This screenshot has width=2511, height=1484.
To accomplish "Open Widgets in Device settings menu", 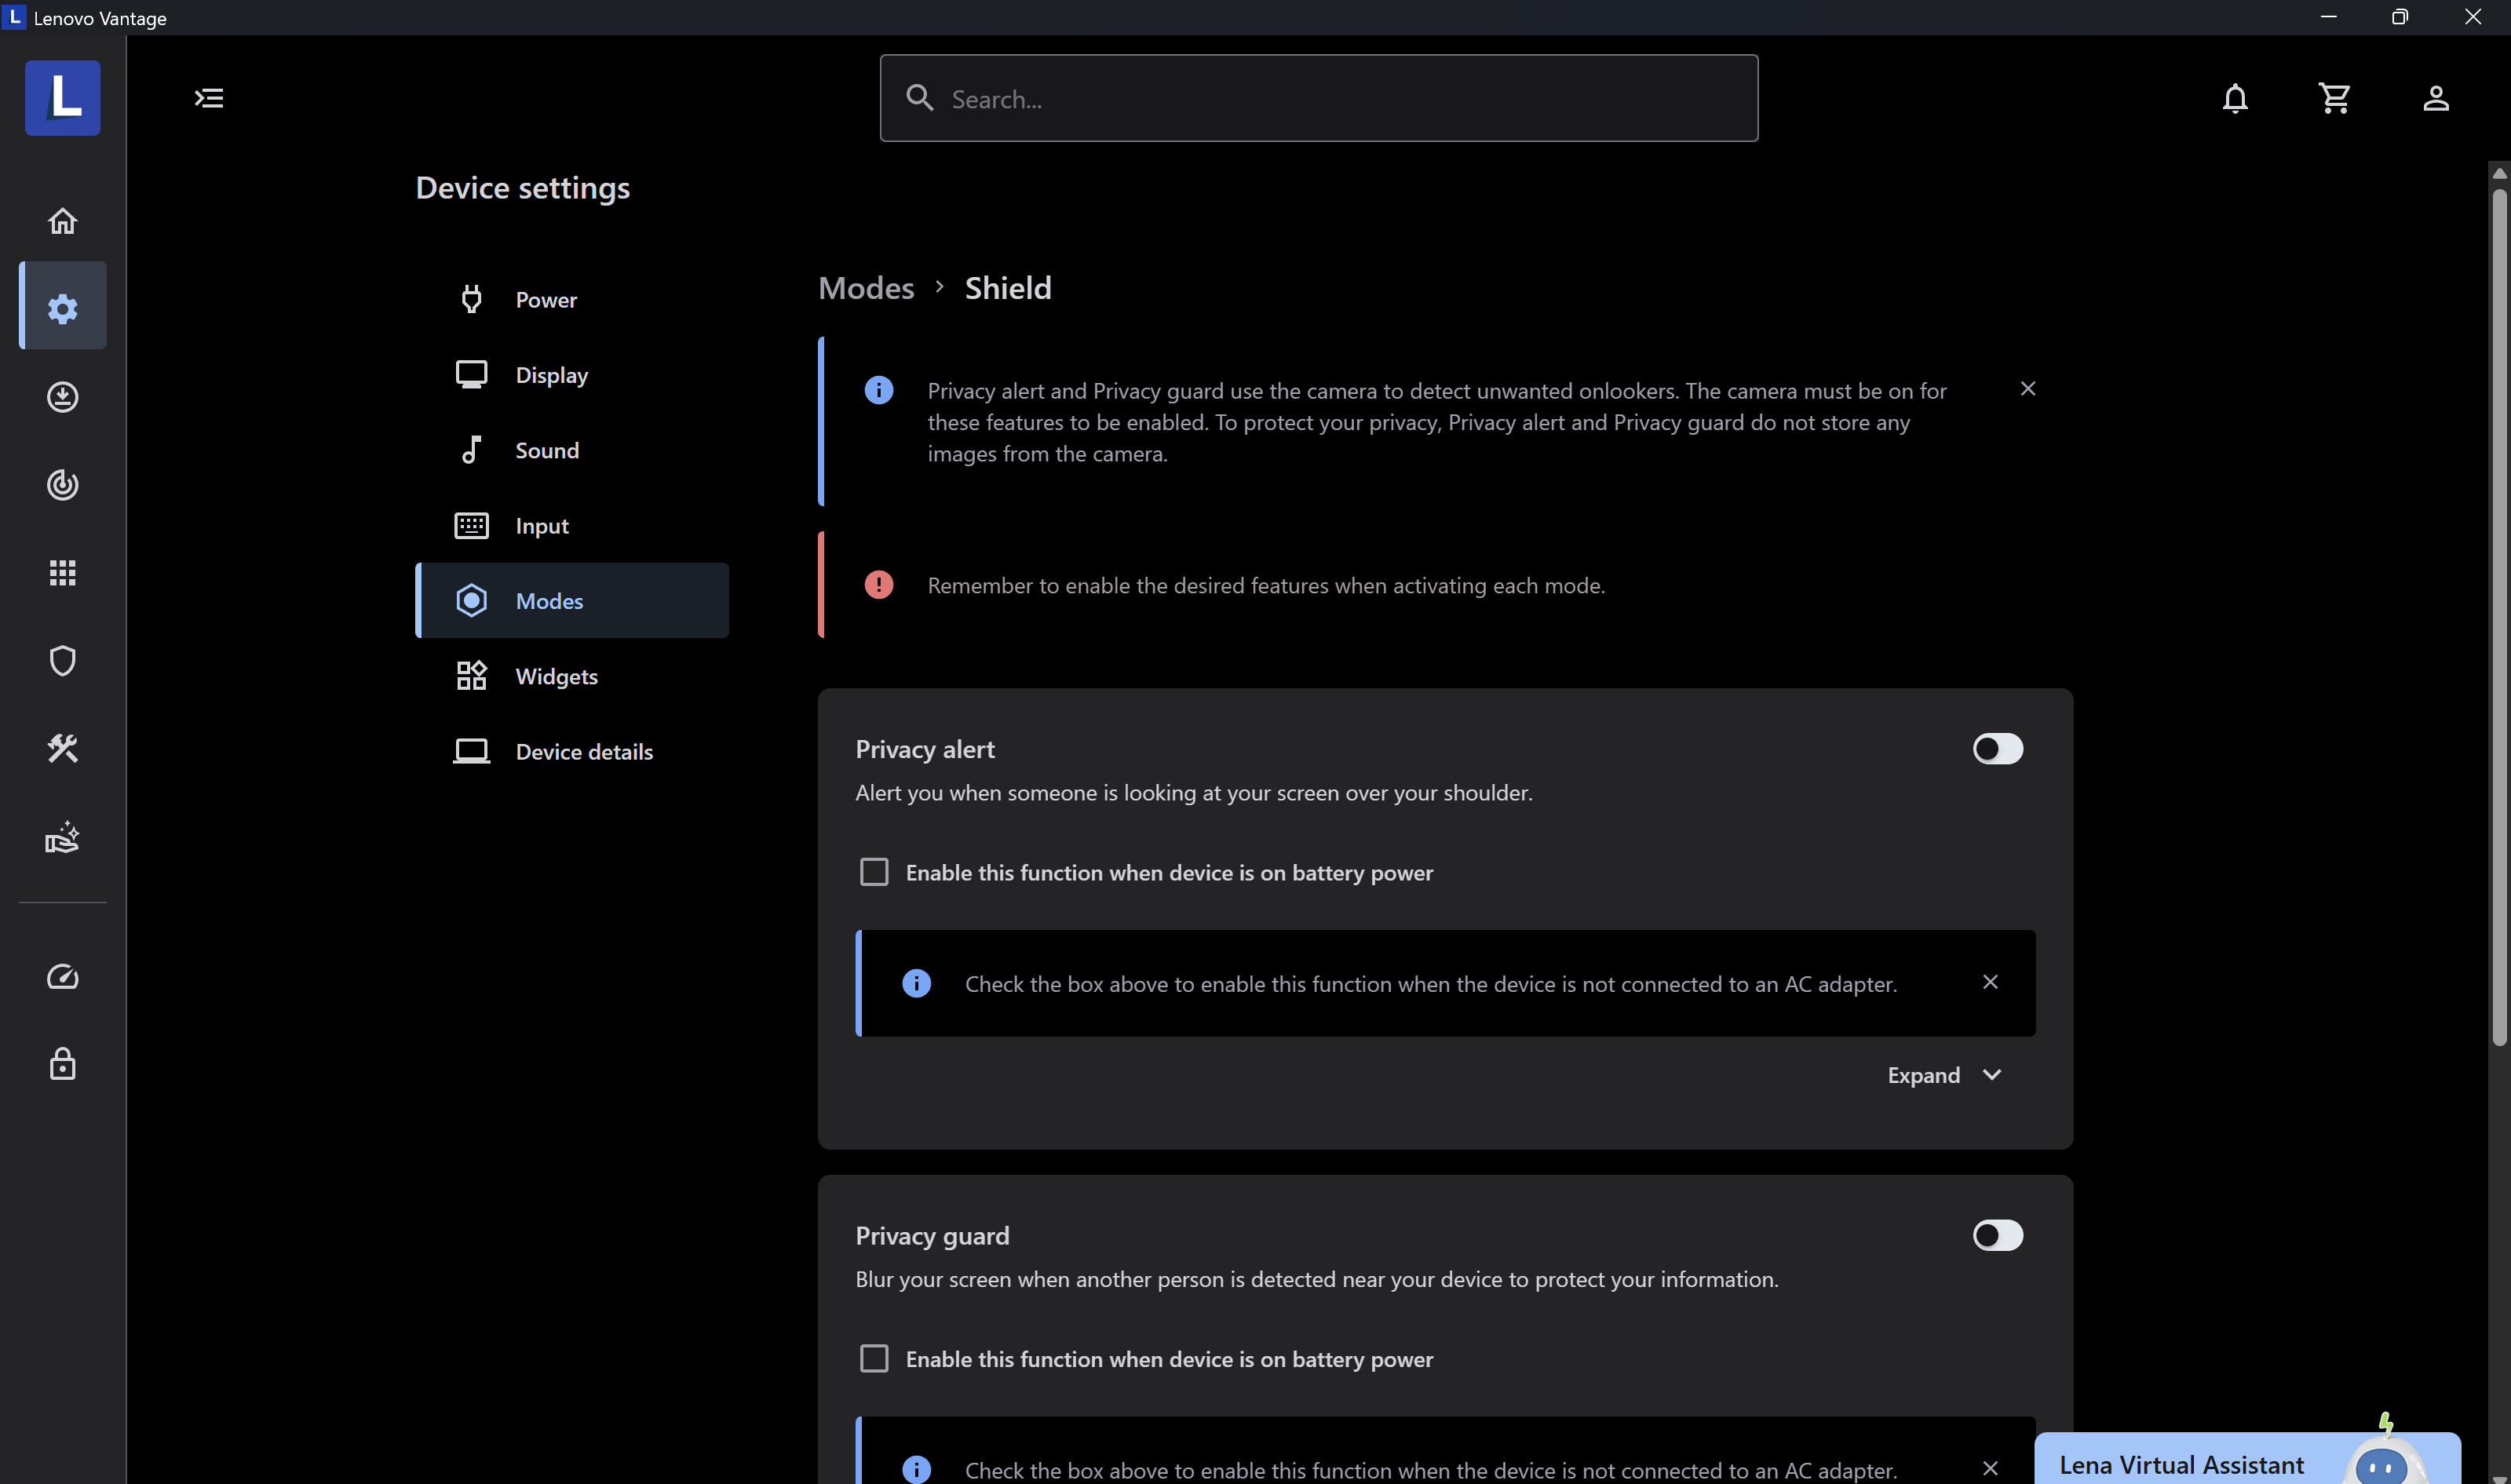I will point(556,676).
